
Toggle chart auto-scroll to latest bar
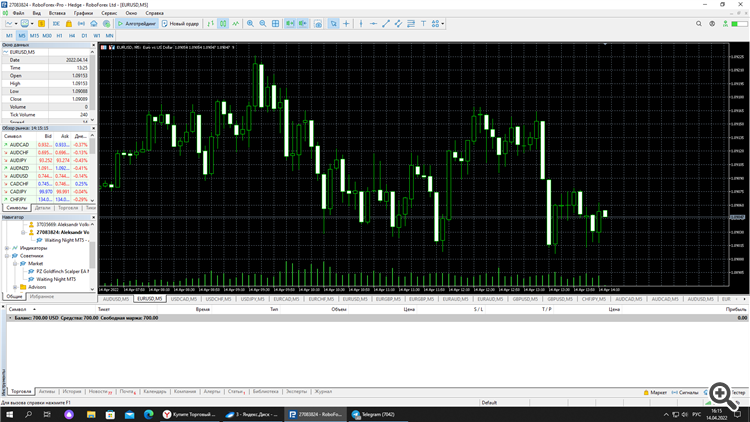click(290, 23)
